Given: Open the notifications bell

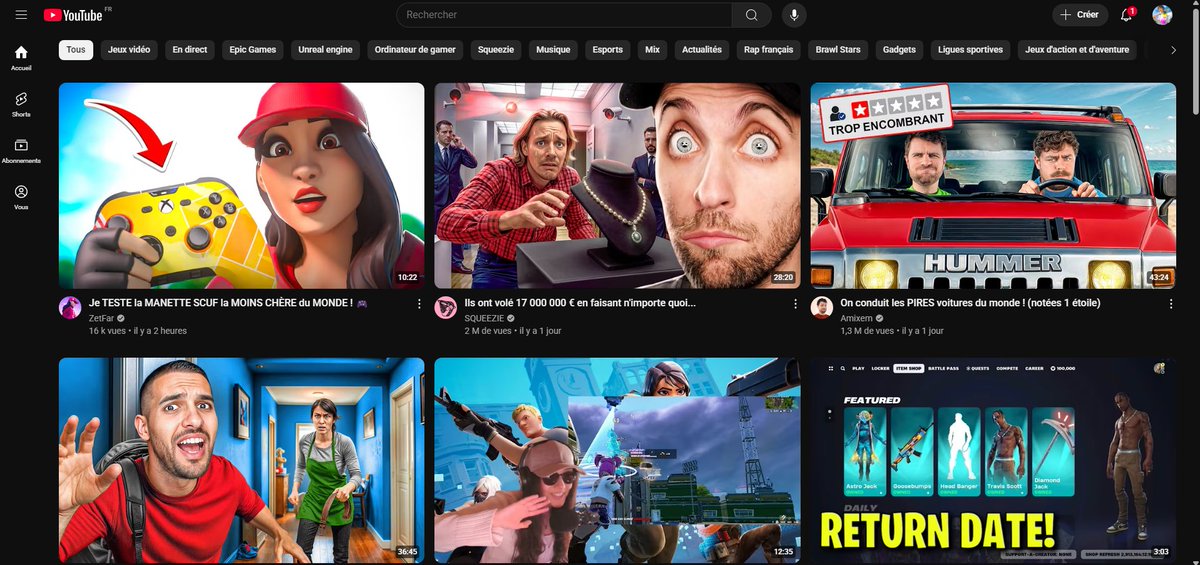Looking at the screenshot, I should 1127,15.
